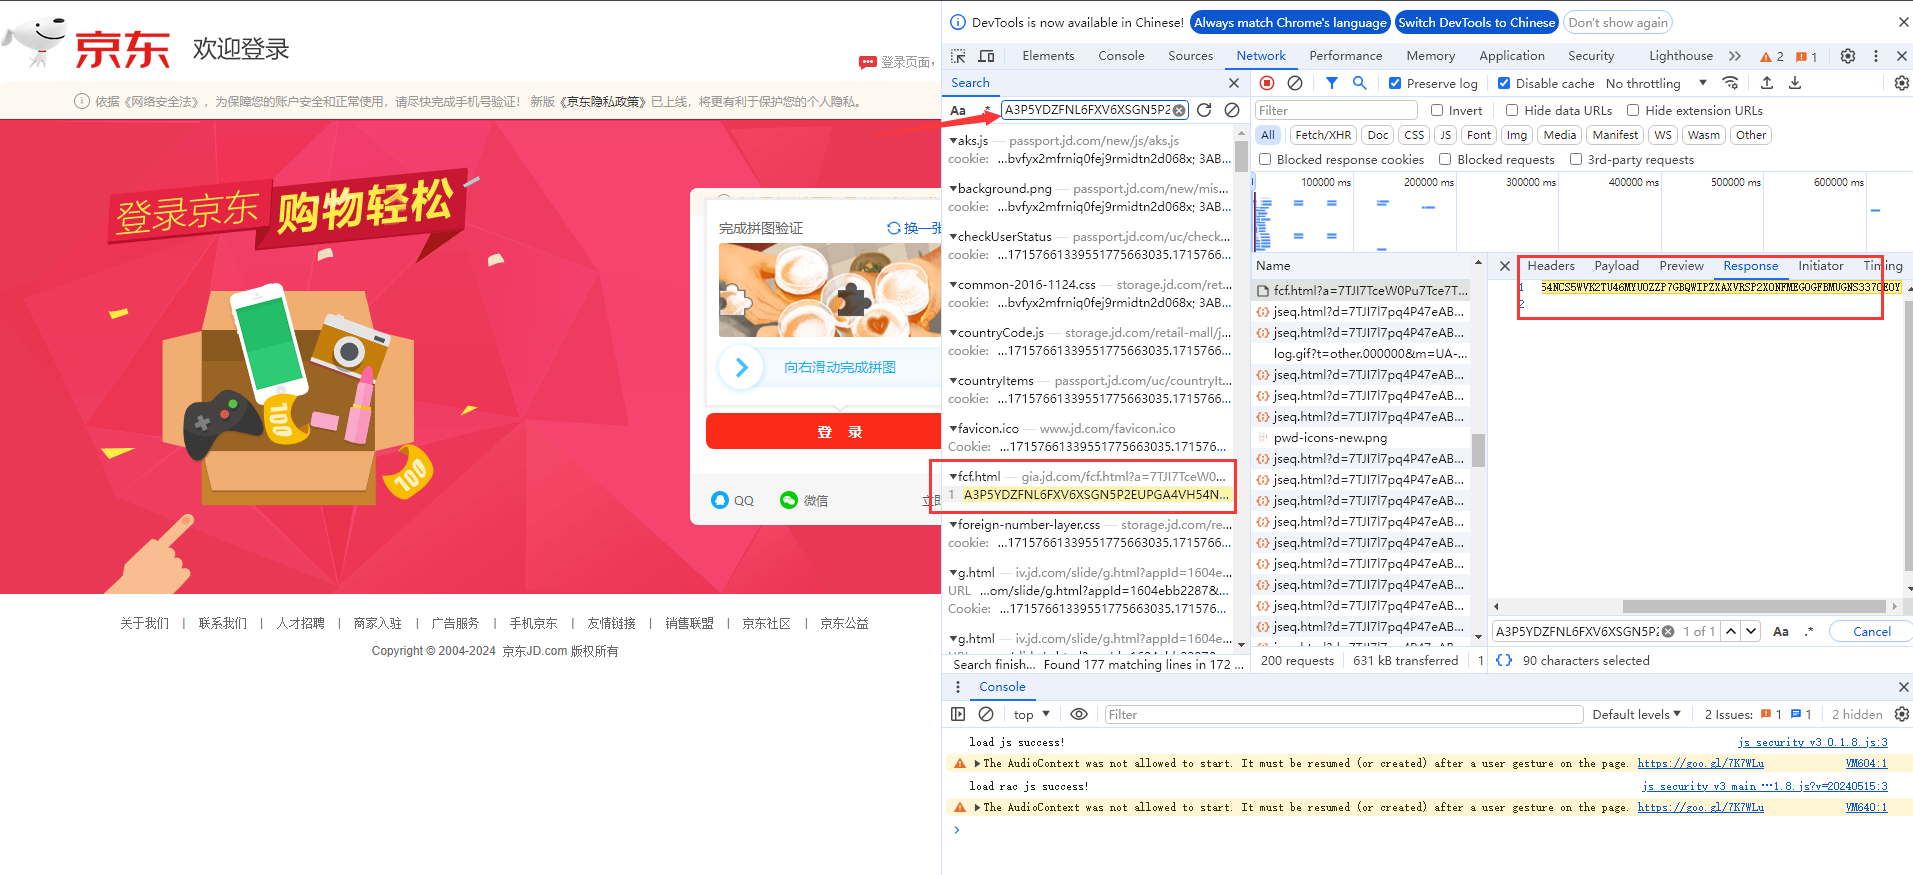Click the captcha slider arrow handle

click(x=741, y=367)
